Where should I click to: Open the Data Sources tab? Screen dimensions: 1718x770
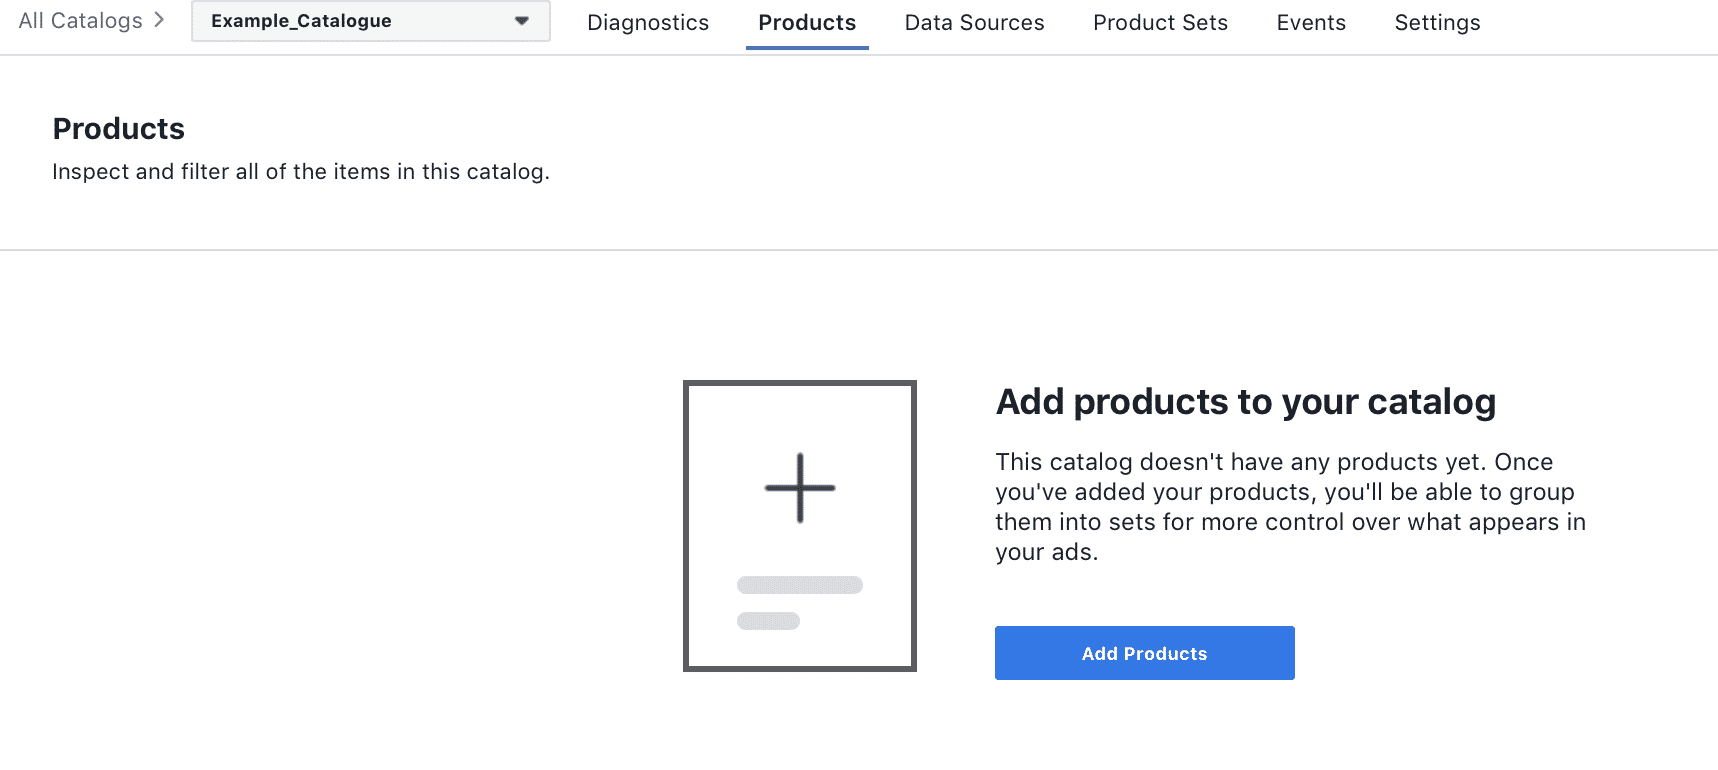(975, 23)
